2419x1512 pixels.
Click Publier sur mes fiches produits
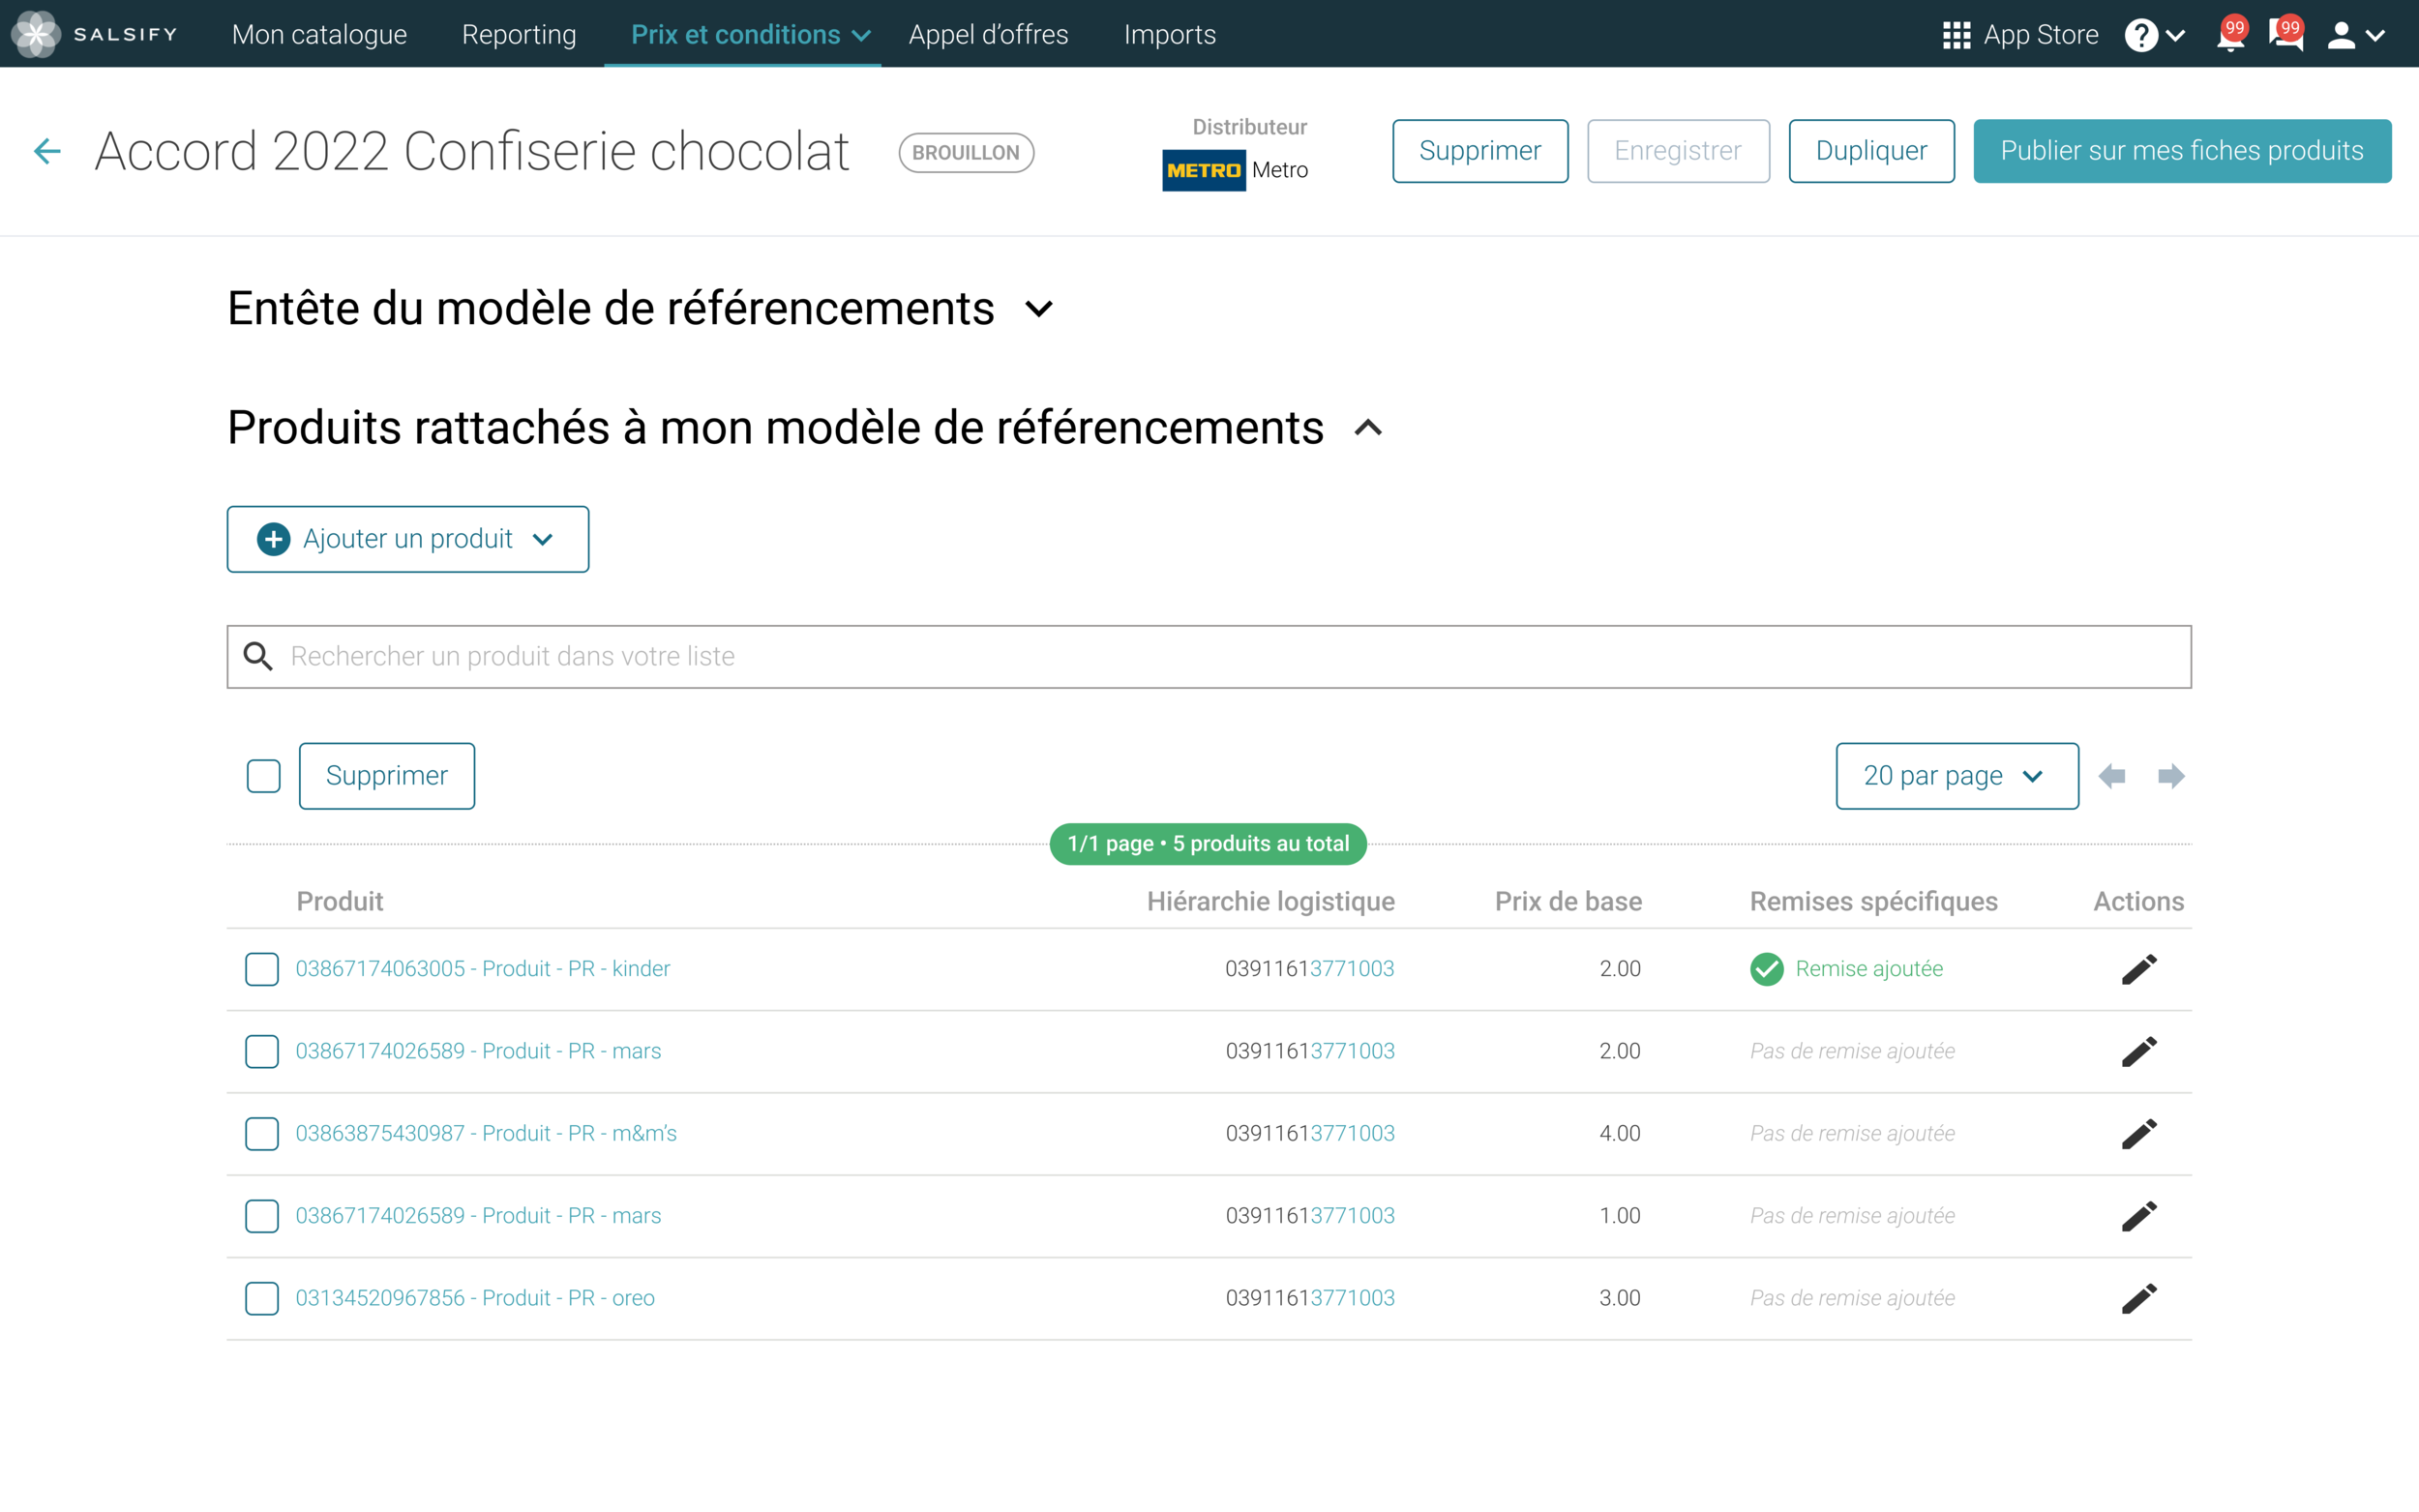point(2182,151)
